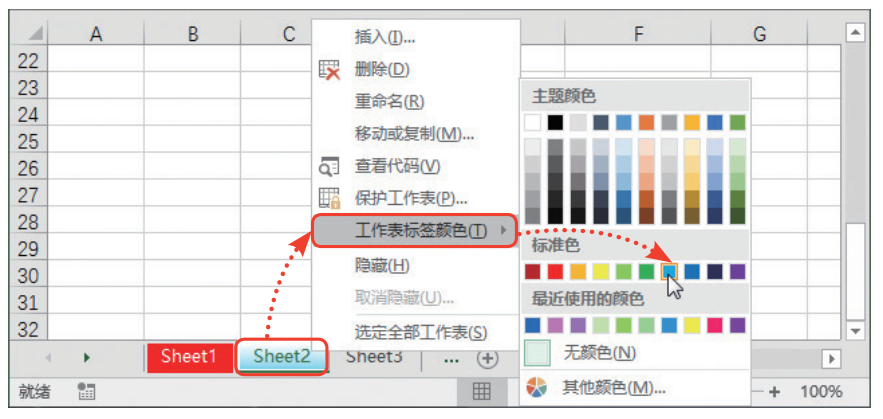This screenshot has width=883, height=419.
Task: Go to next sheet with green arrow
Action: coord(86,358)
